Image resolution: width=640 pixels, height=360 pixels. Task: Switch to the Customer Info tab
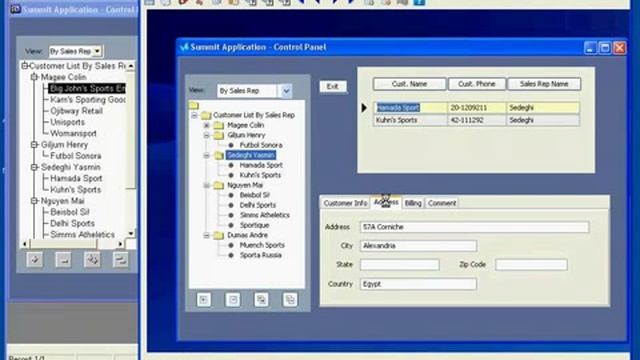coord(345,203)
